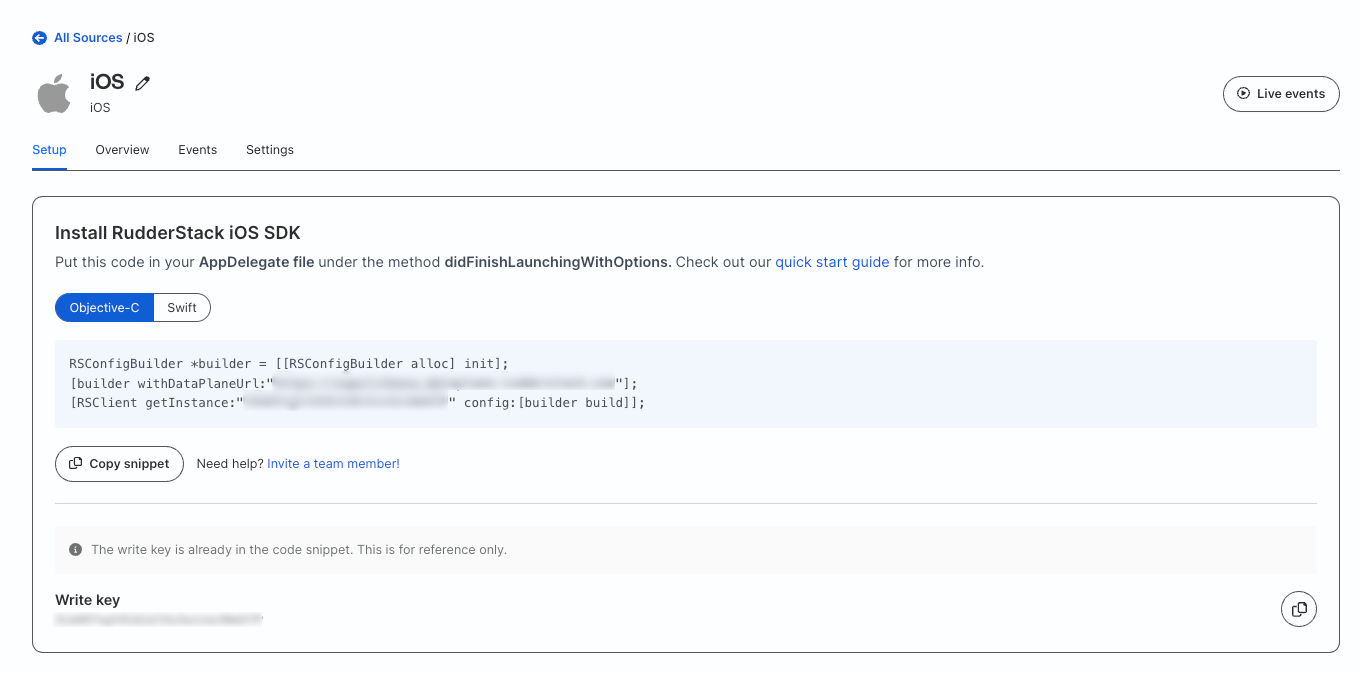Select the Swift language toggle
Image resolution: width=1360 pixels, height=674 pixels.
tap(182, 308)
